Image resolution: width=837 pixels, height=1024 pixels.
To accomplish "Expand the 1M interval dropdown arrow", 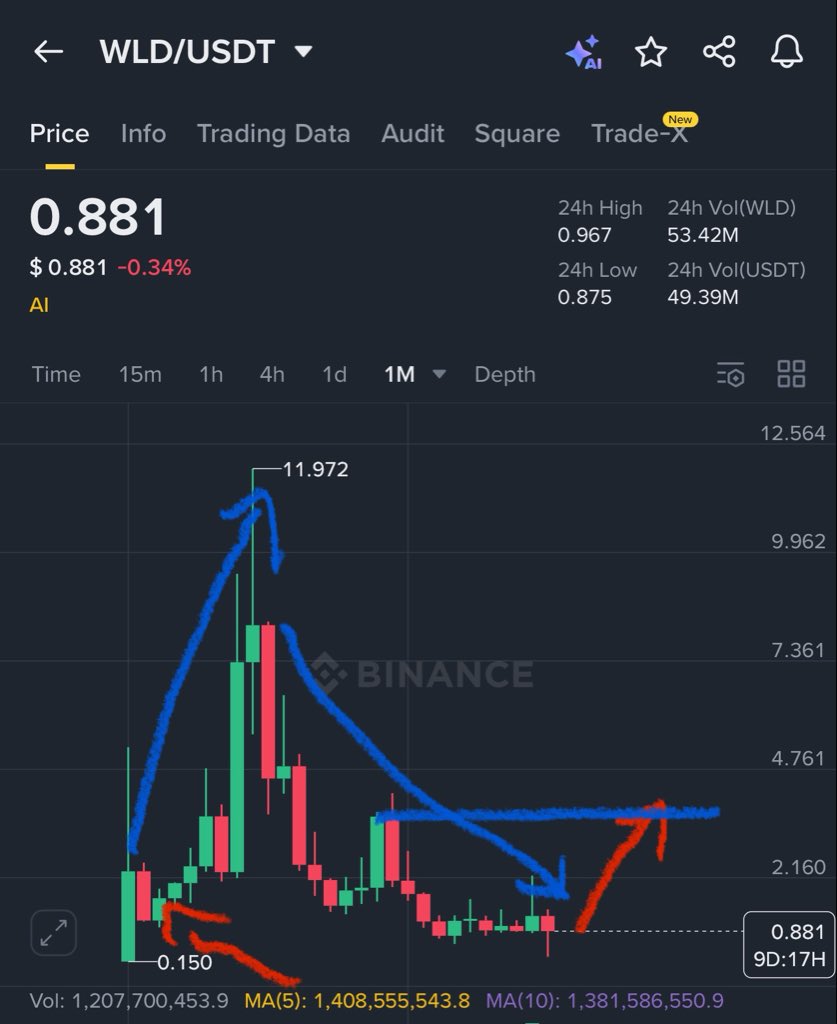I will [x=438, y=374].
